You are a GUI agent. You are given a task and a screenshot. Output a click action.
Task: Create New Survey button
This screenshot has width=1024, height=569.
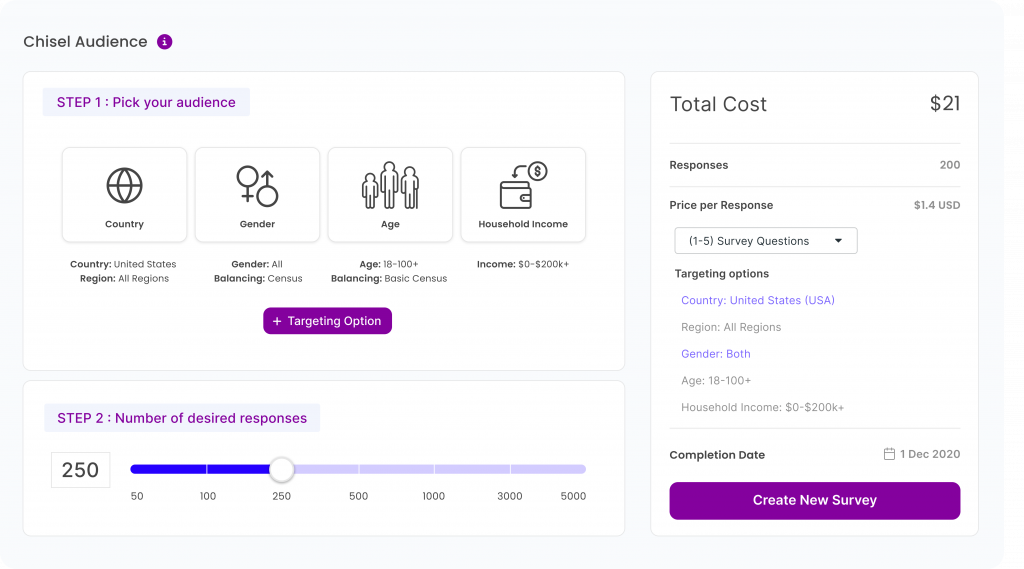point(814,500)
